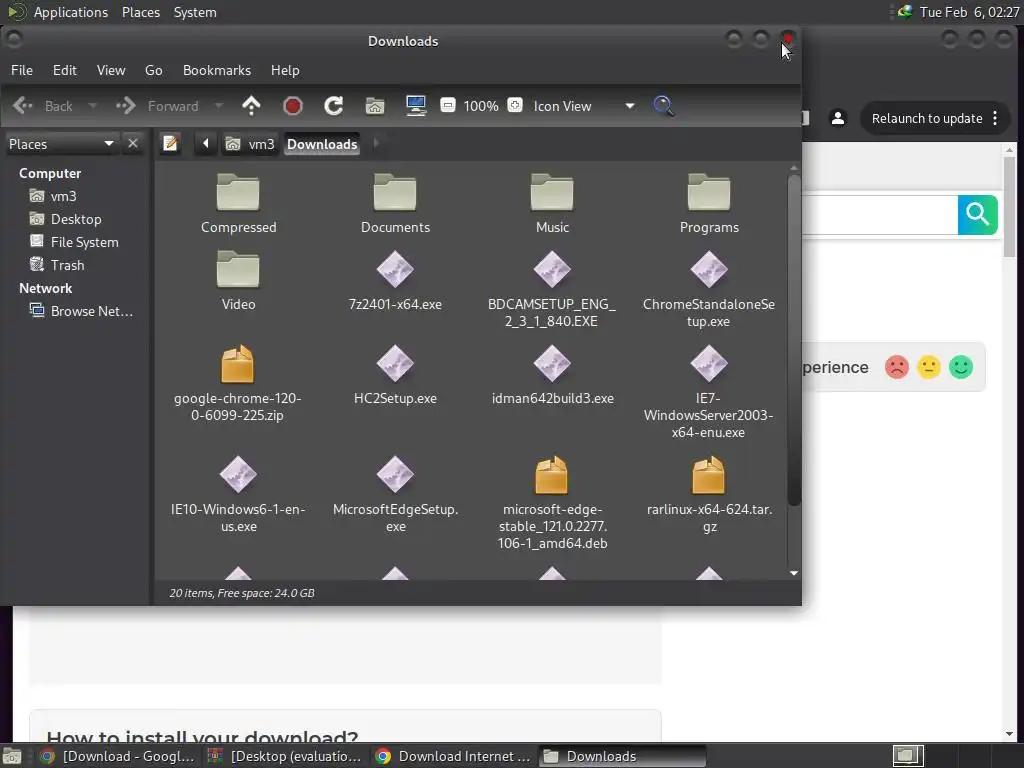1024x768 pixels.
Task: Open Forward history dropdown arrow
Action: 219,106
